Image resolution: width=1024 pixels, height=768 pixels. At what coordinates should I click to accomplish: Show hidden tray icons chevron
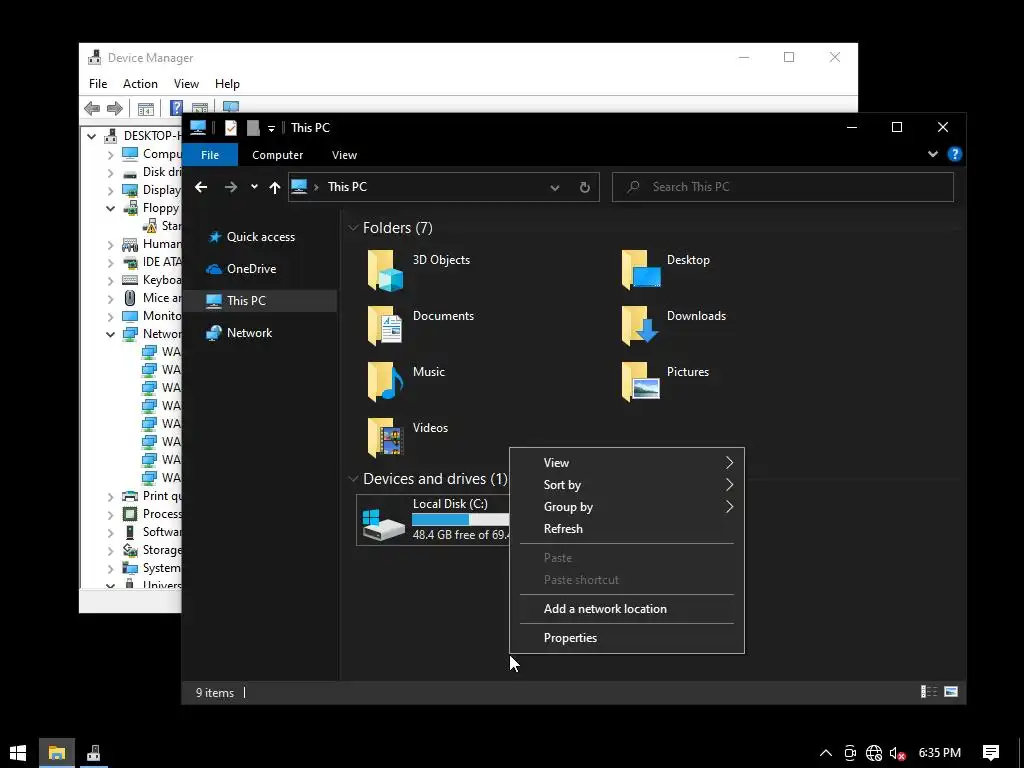pyautogui.click(x=825, y=753)
